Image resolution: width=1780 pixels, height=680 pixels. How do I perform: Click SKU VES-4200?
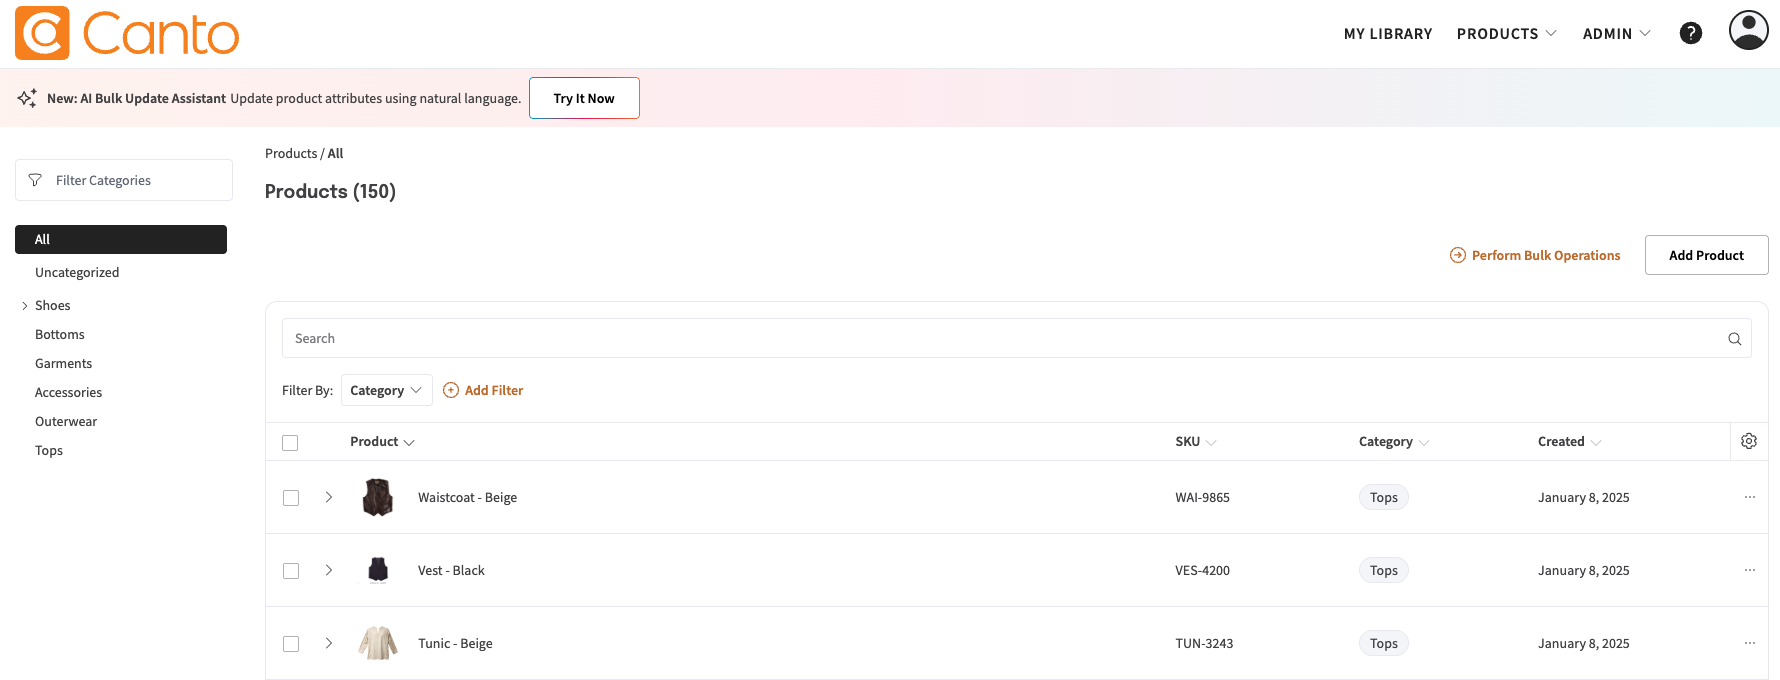point(1202,570)
